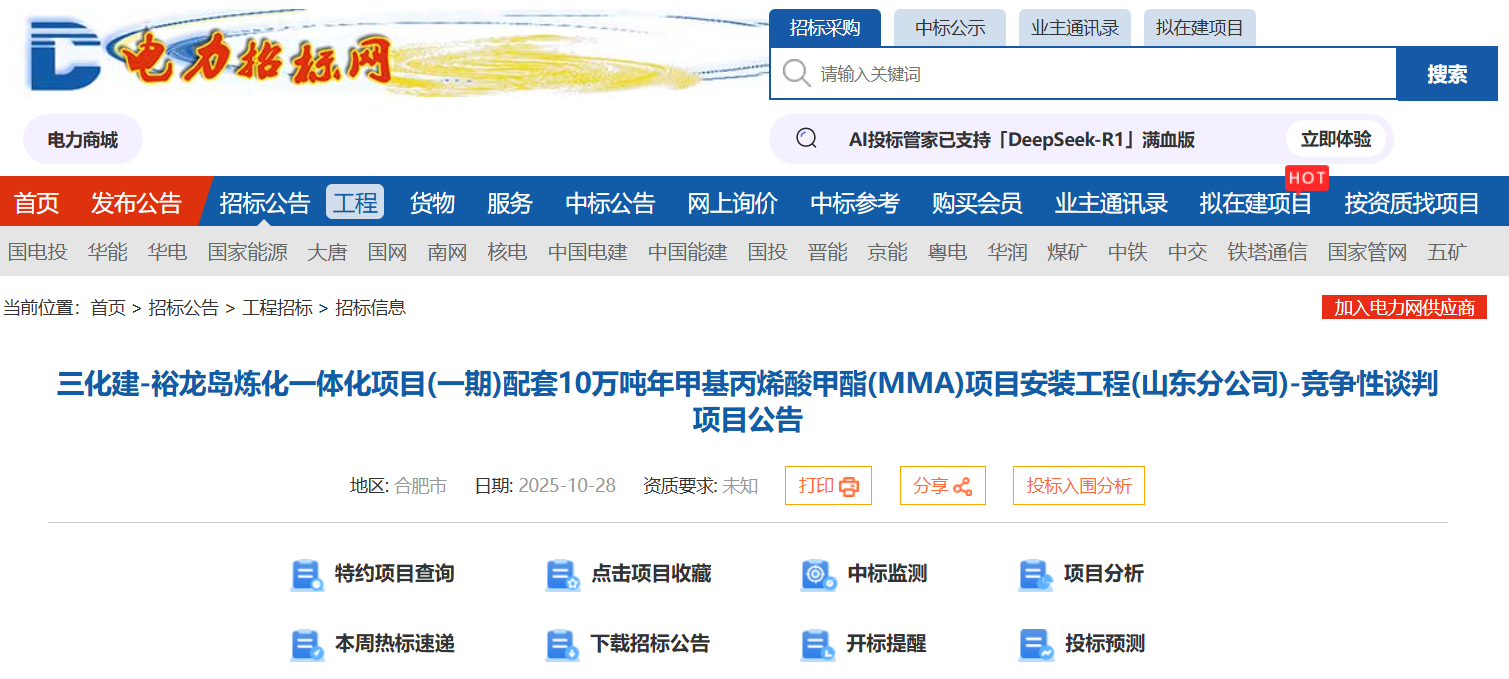Click the magnifier icon in the search bar

[x=795, y=72]
